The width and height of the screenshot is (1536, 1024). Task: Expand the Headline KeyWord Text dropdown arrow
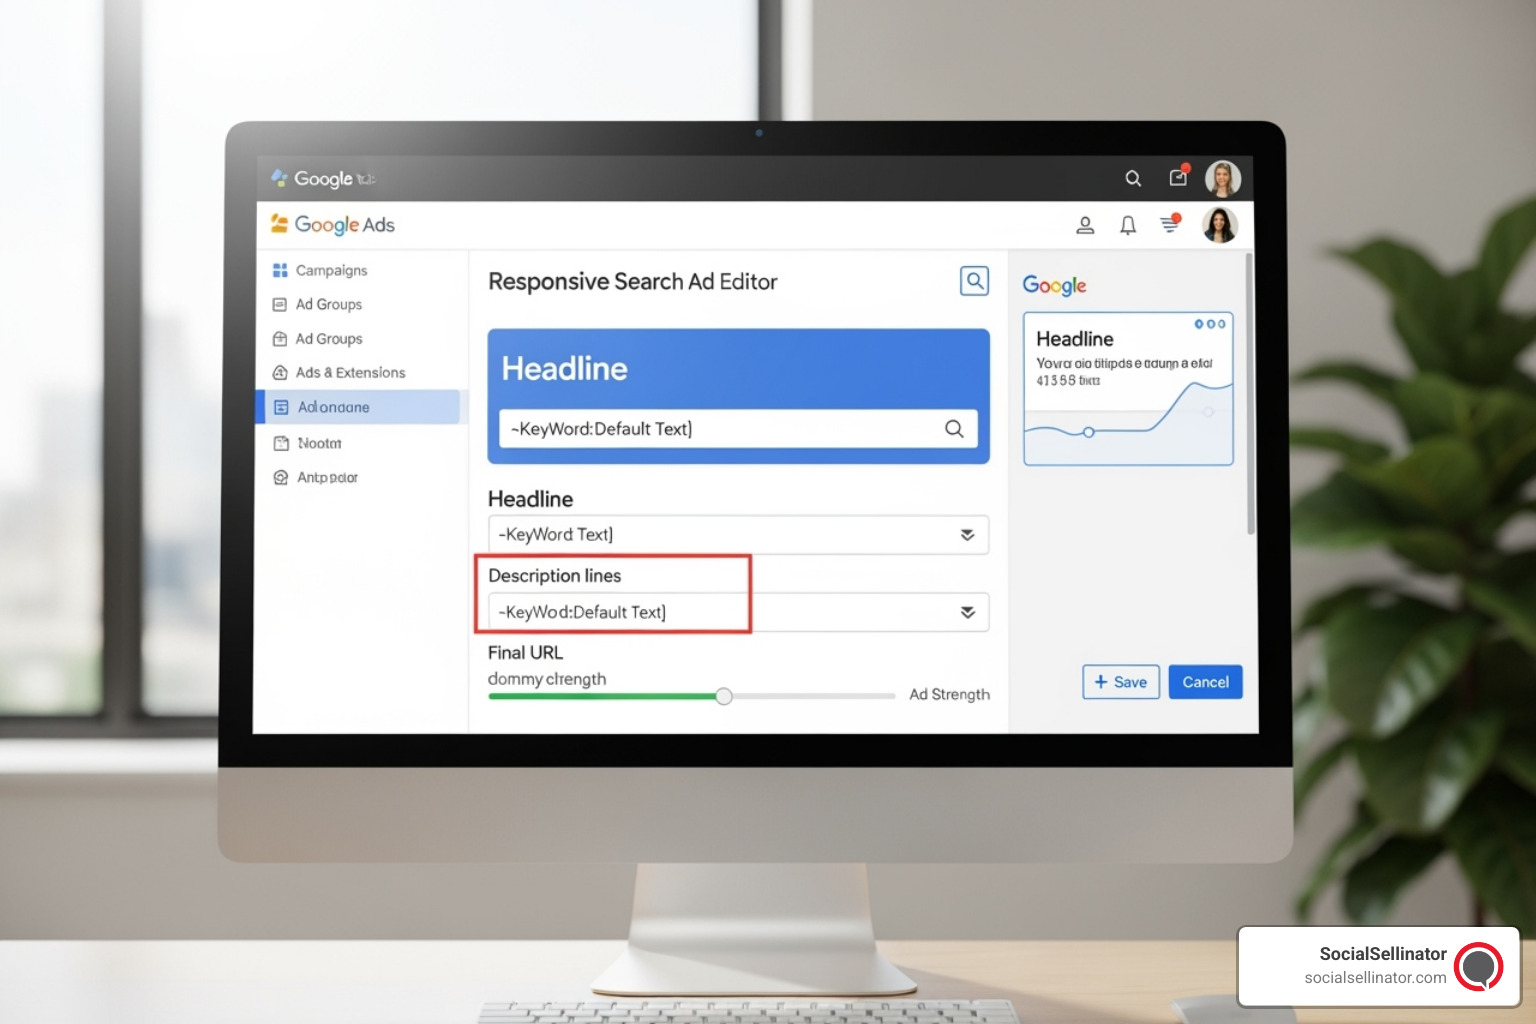[x=967, y=535]
